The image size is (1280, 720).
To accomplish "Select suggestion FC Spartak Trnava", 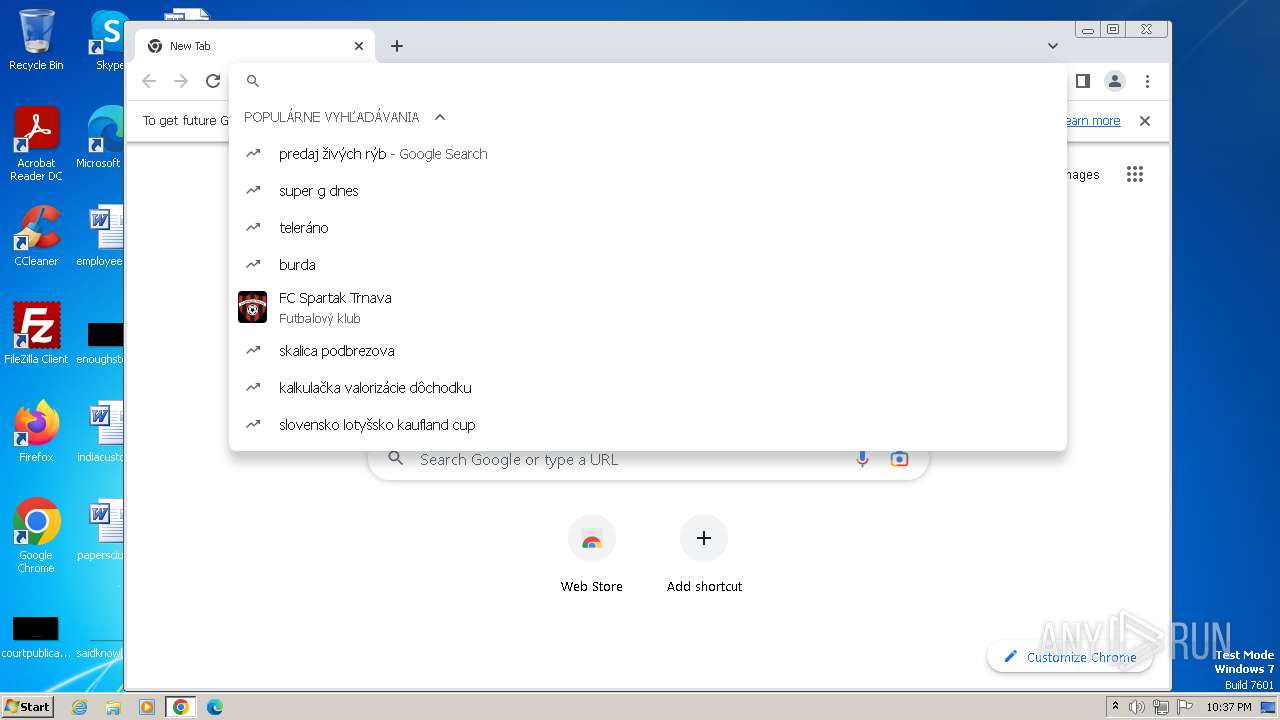I will [x=648, y=308].
